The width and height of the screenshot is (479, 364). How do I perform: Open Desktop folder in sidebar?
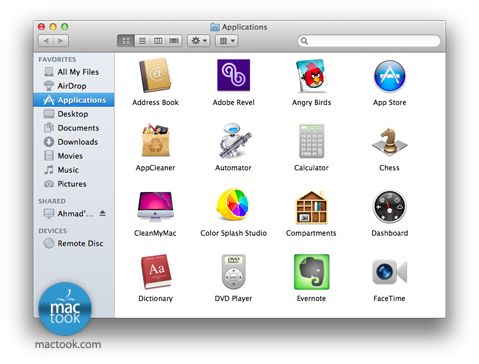pyautogui.click(x=74, y=114)
